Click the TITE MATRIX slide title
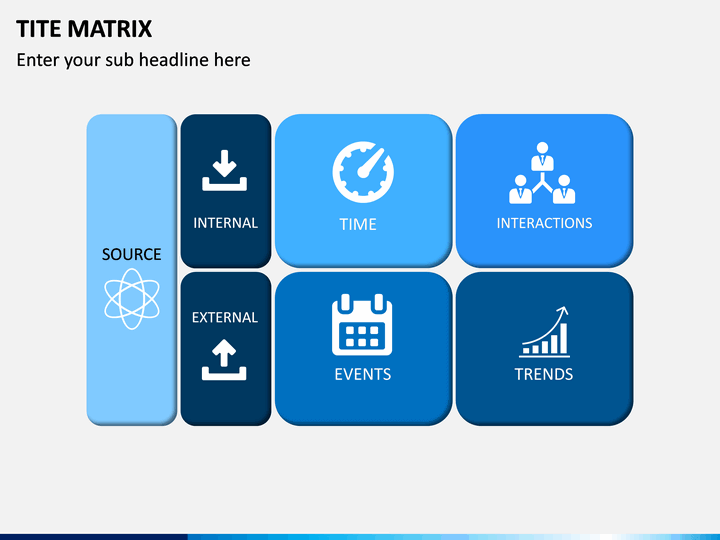This screenshot has height=540, width=720. click(84, 29)
